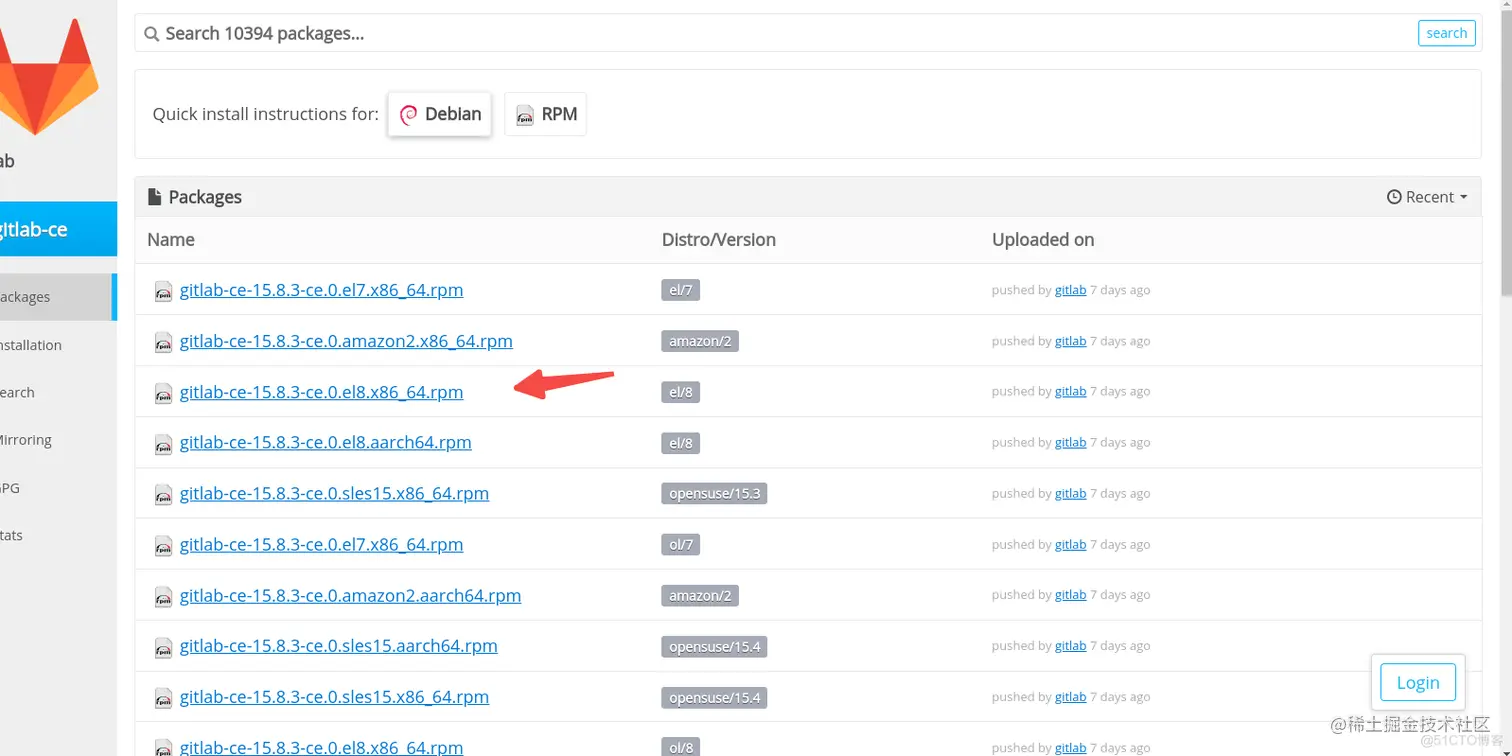Click rpm icon of sles15.aarch64 row
The height and width of the screenshot is (756, 1512).
point(163,647)
